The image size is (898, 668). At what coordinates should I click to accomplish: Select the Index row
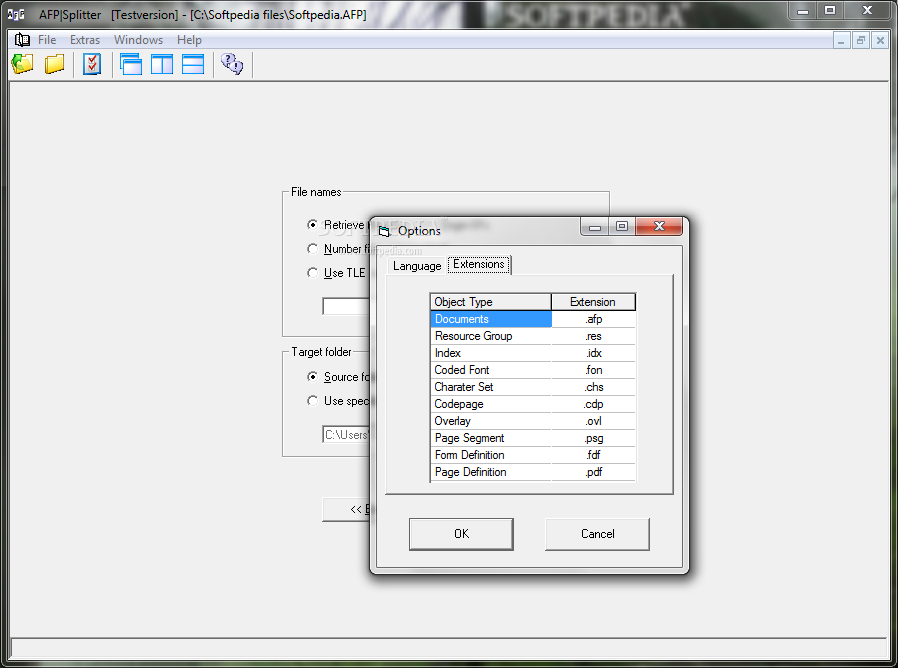coord(491,353)
